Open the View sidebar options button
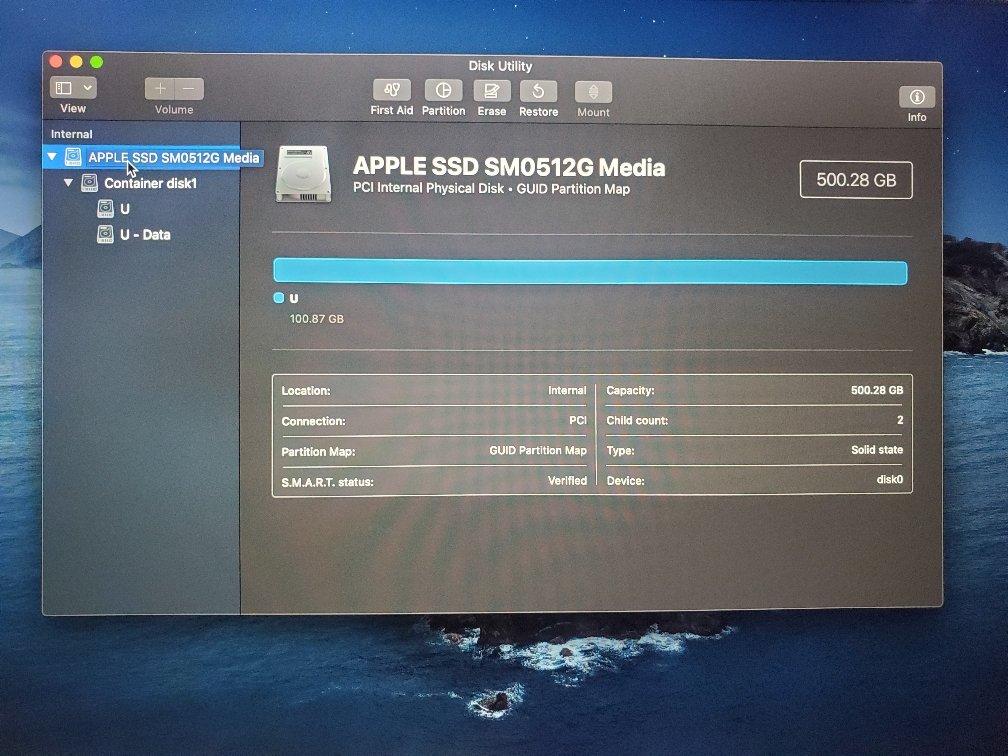Screen dimensions: 1008x756 [x=73, y=87]
